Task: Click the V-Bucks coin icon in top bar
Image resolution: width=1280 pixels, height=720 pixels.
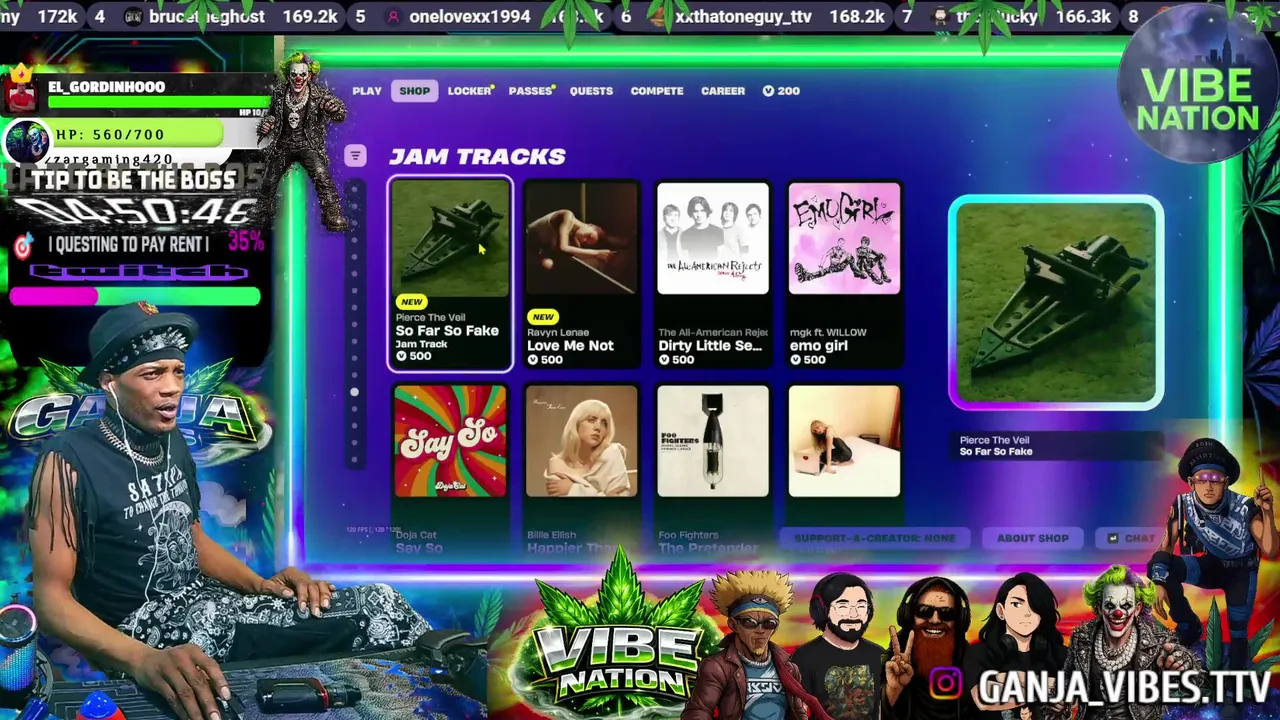Action: (x=768, y=91)
